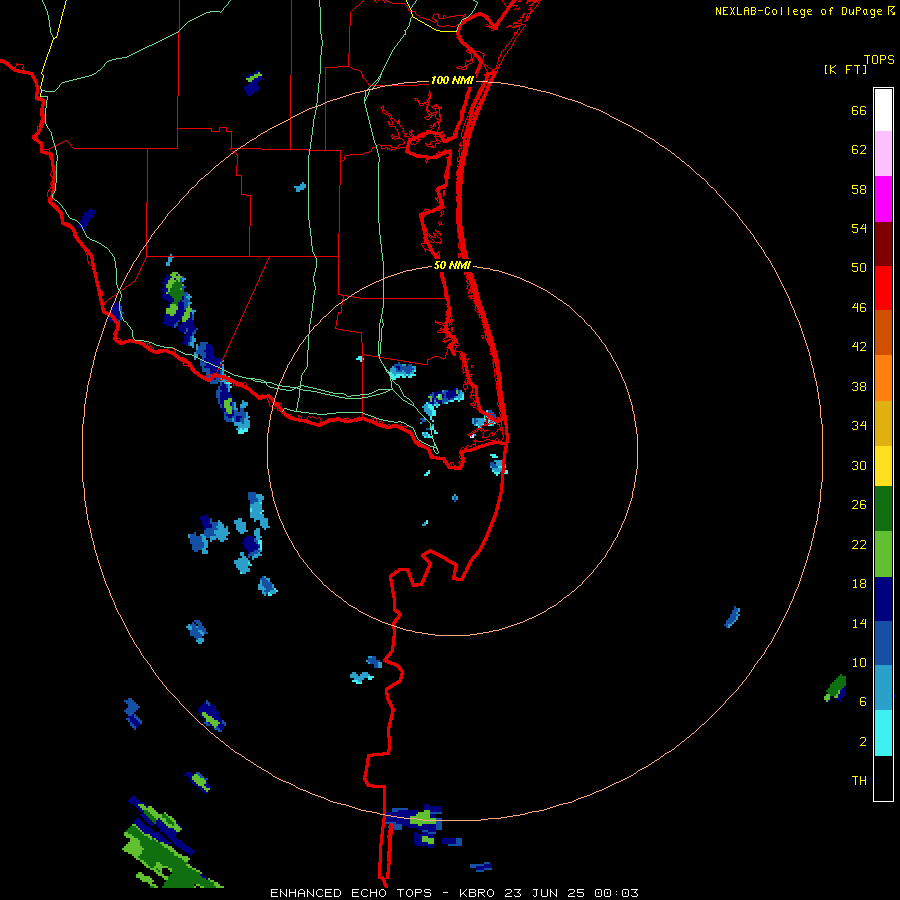Click the dark green echo at the far right edge
Image resolution: width=900 pixels, height=900 pixels.
tap(836, 688)
